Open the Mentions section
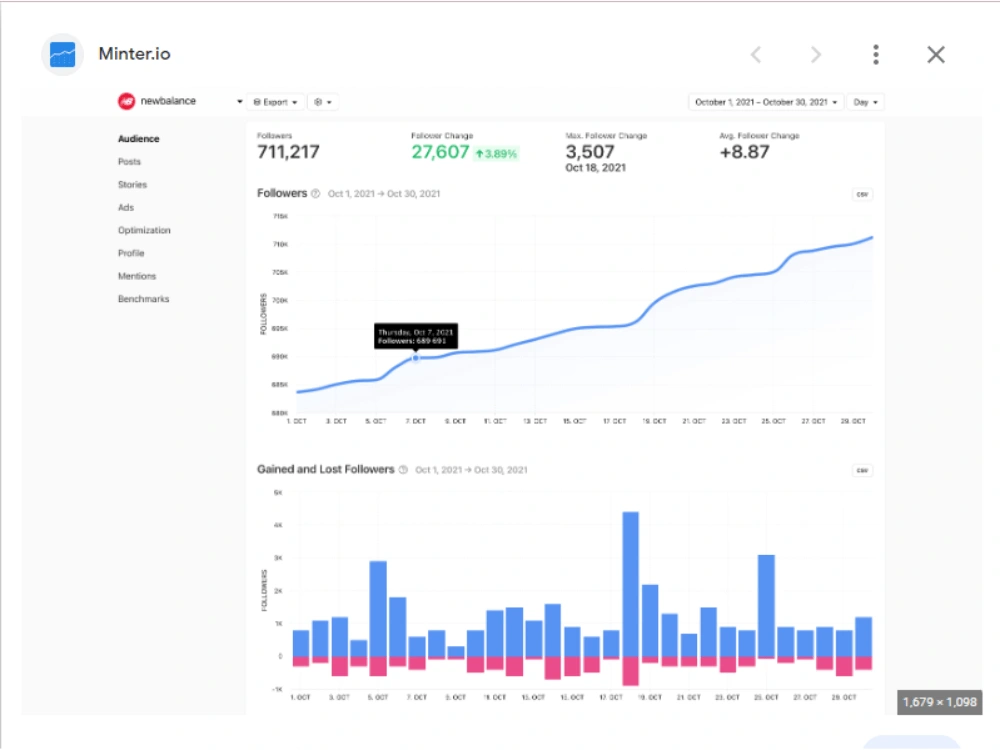The image size is (1000, 750). 136,276
